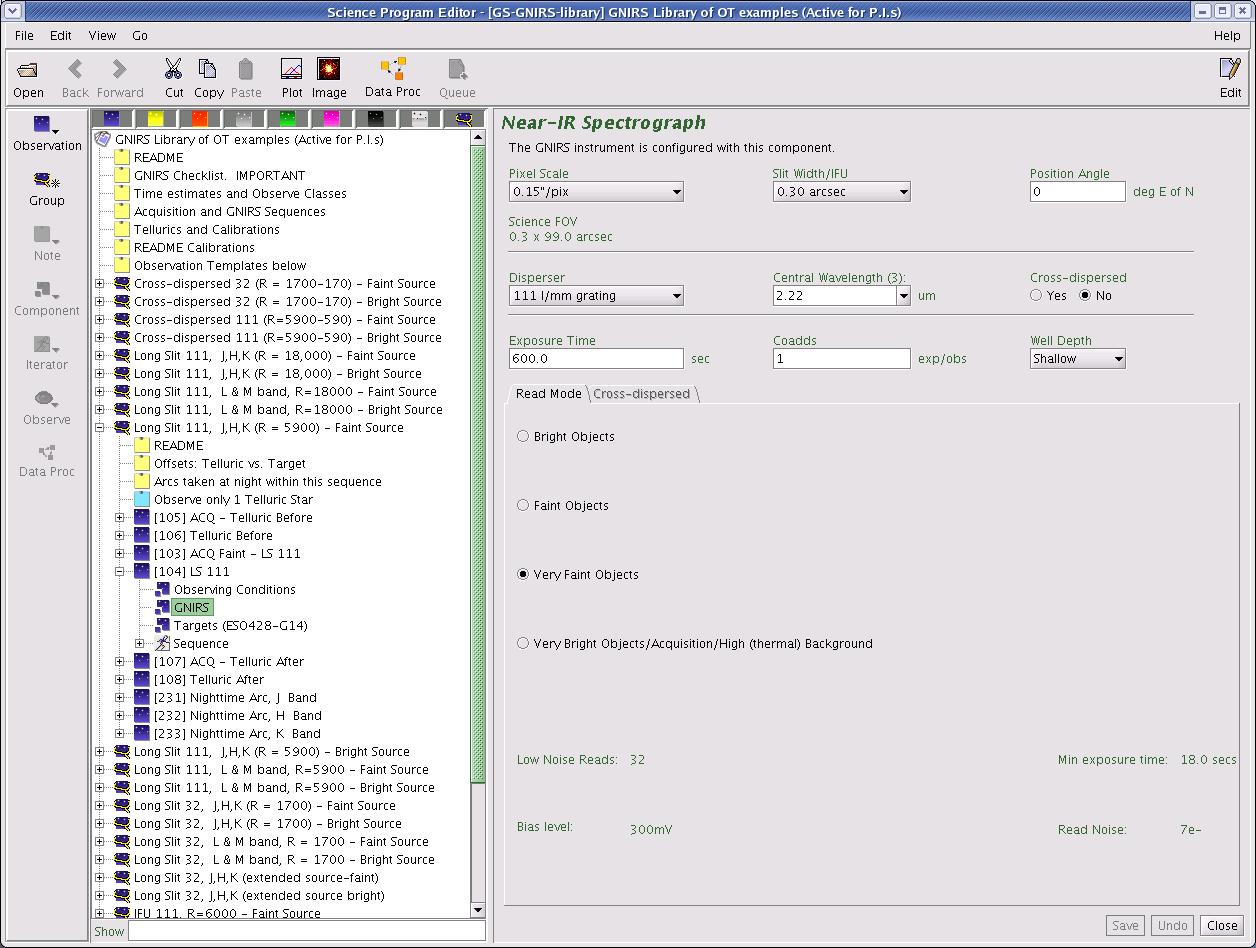Click the Undo button
This screenshot has height=948, width=1256.
tap(1172, 926)
